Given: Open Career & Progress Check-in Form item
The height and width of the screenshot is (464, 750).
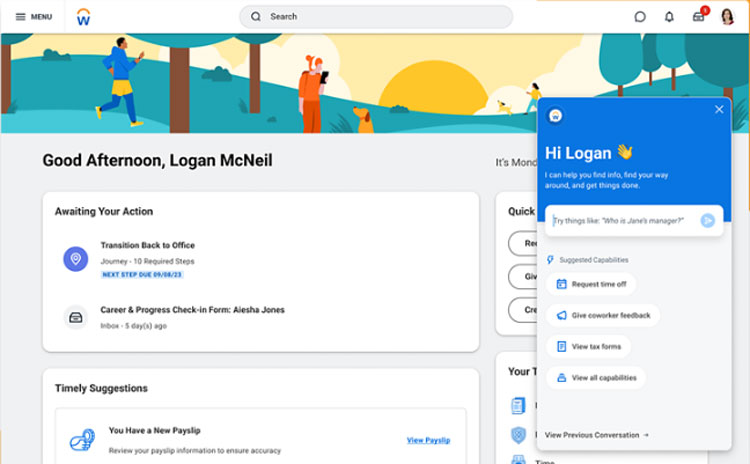Looking at the screenshot, I should 192,310.
